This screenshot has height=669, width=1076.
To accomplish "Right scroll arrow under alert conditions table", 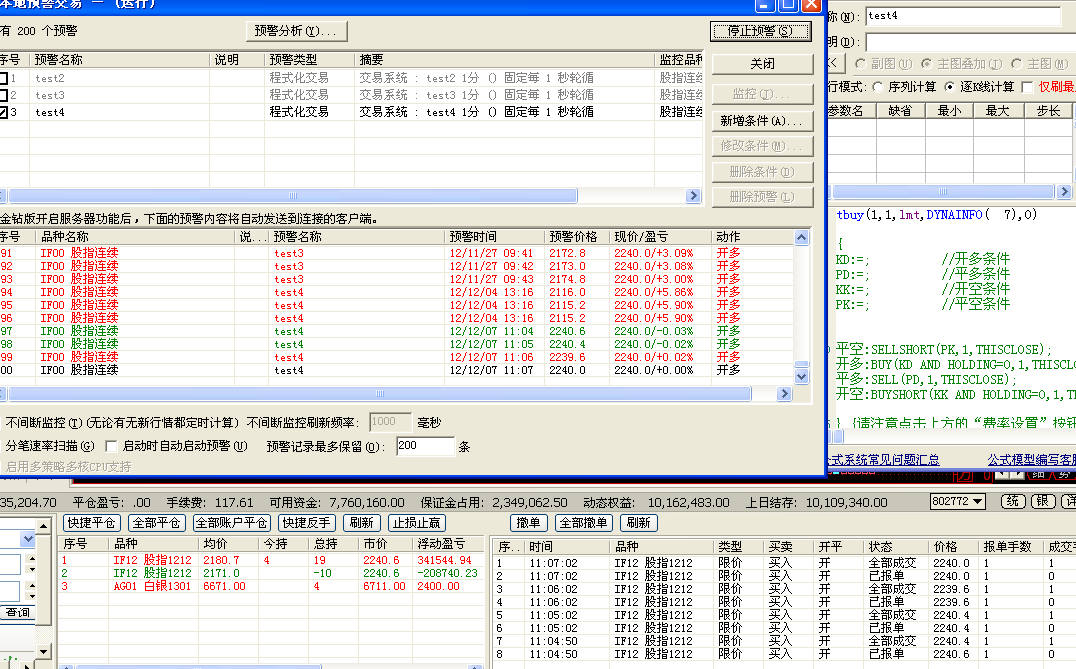I will coord(693,196).
